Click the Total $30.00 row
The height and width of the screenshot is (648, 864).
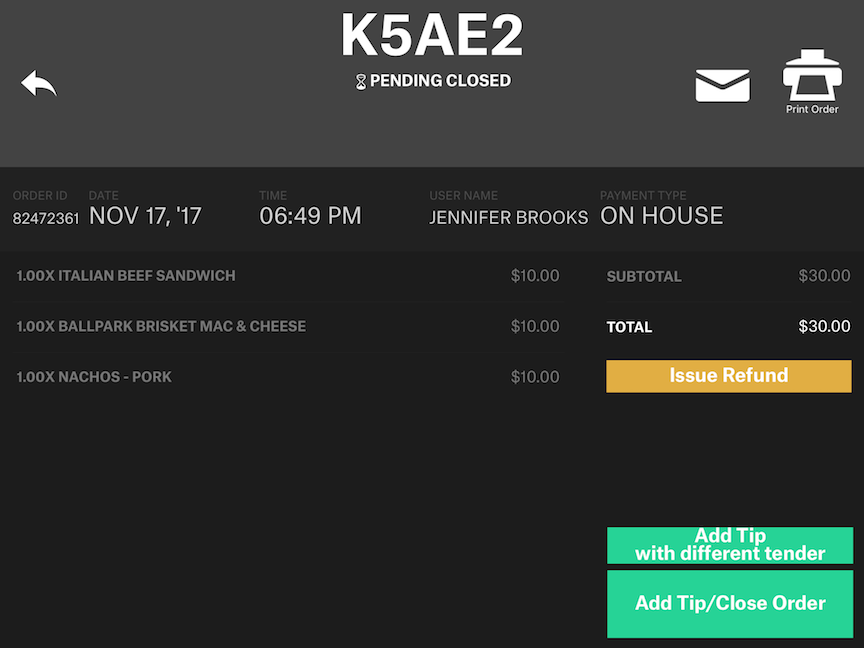point(728,327)
